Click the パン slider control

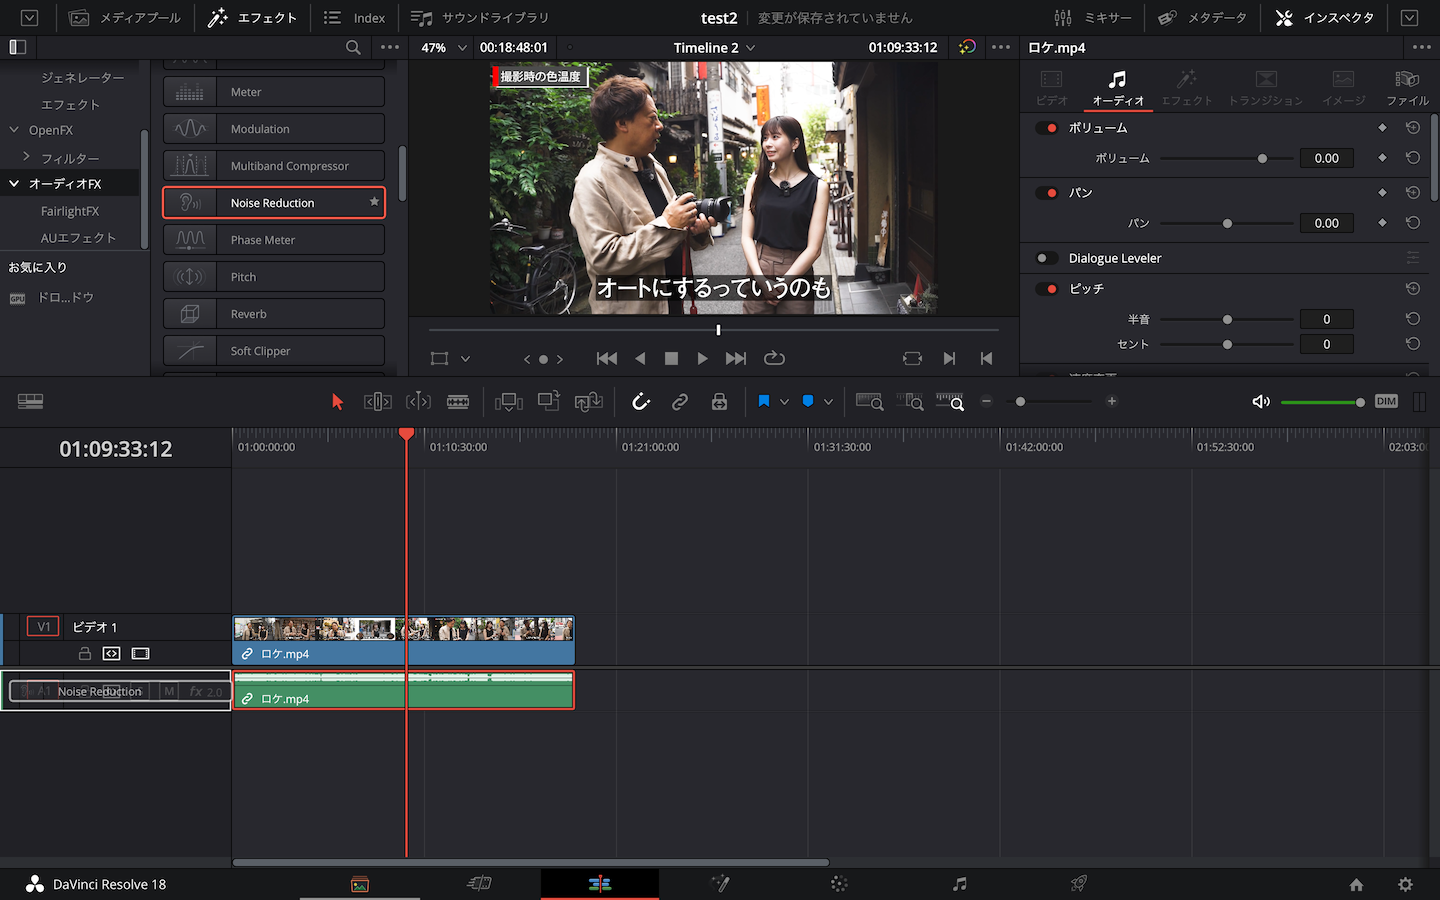1228,222
